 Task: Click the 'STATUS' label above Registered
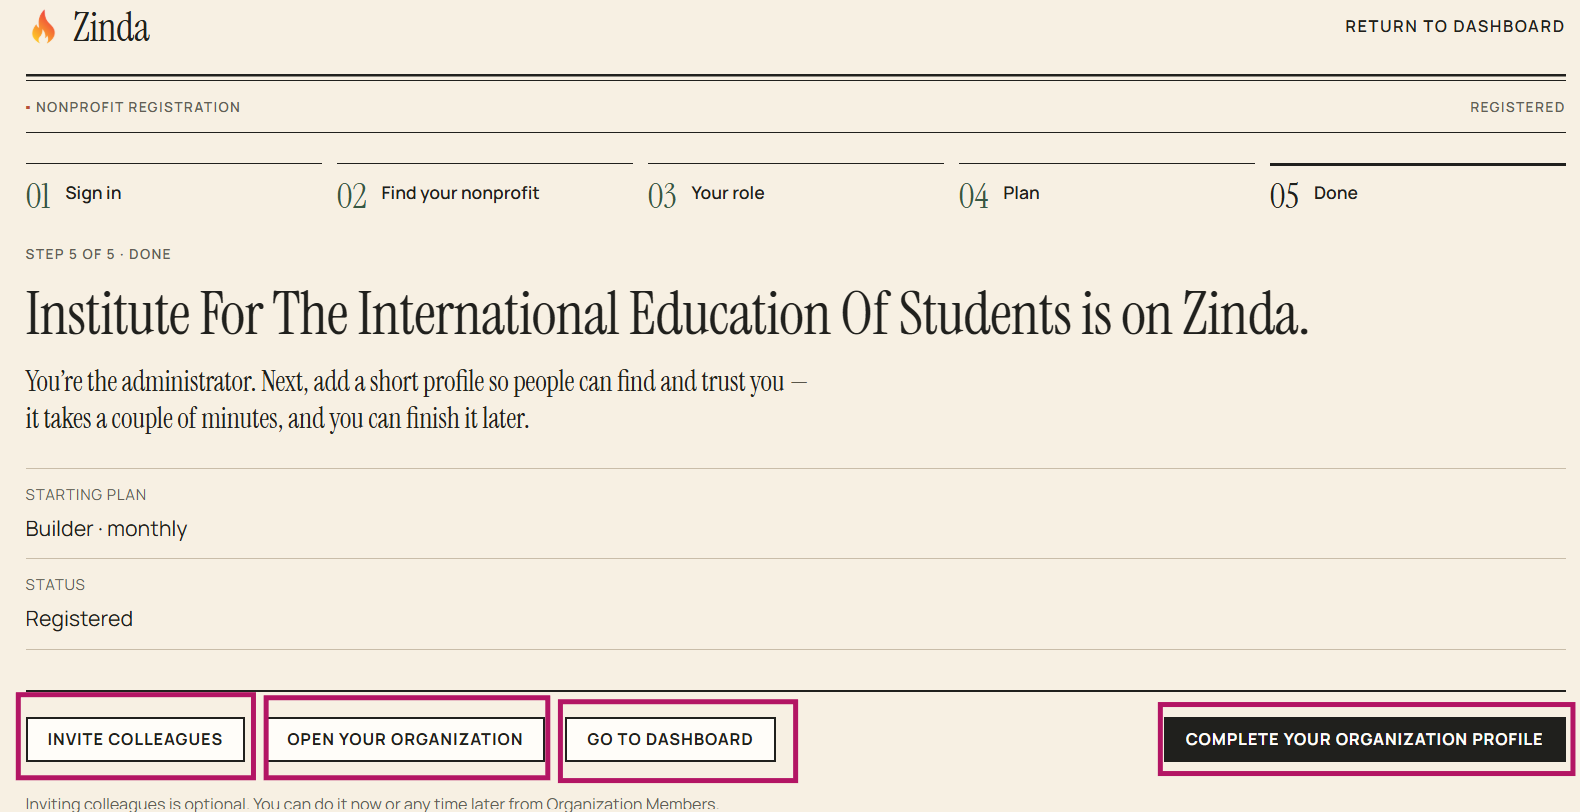coord(55,585)
